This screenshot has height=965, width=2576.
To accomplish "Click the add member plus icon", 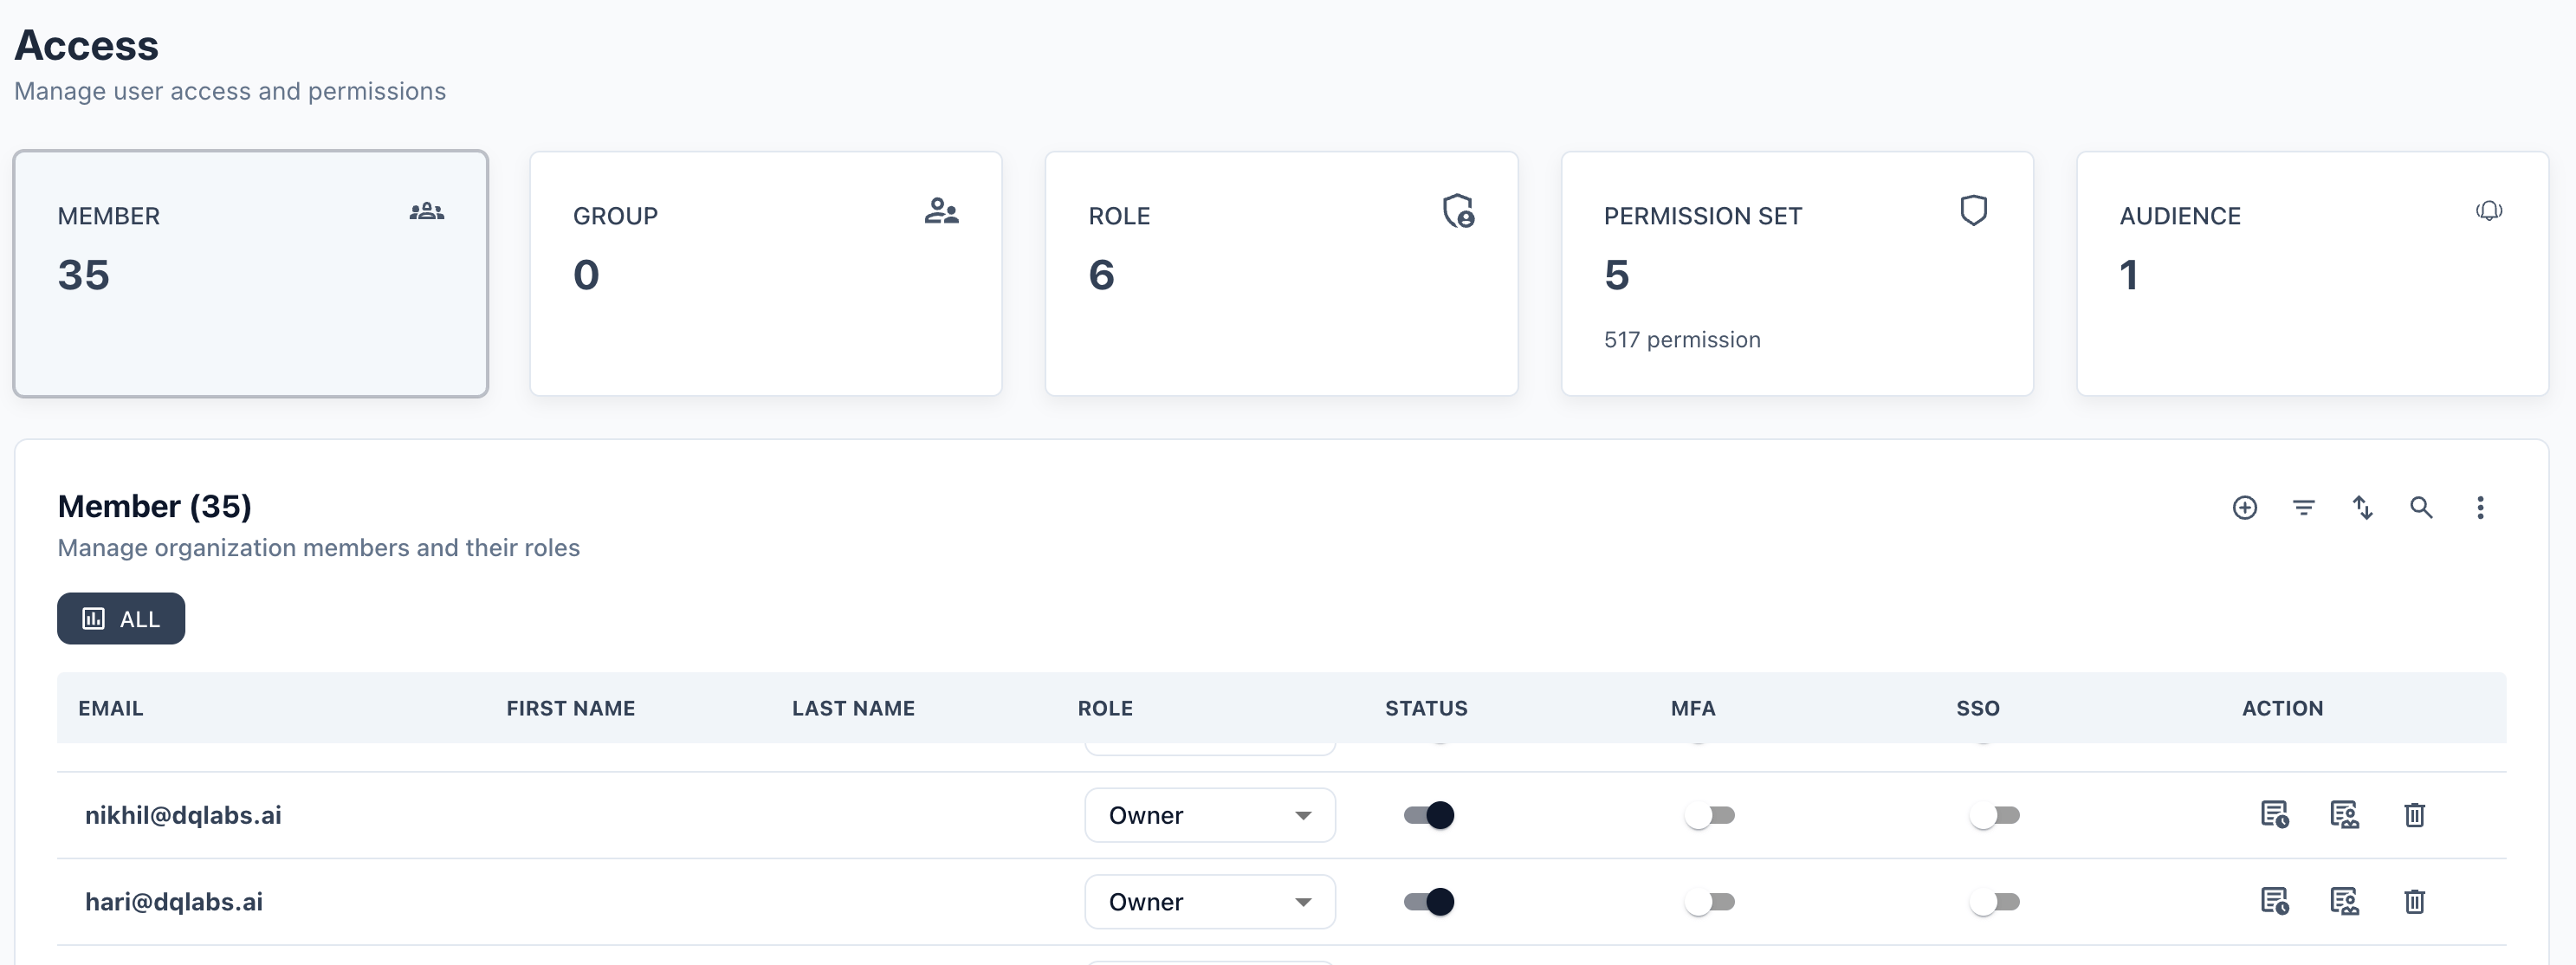I will coord(2245,508).
